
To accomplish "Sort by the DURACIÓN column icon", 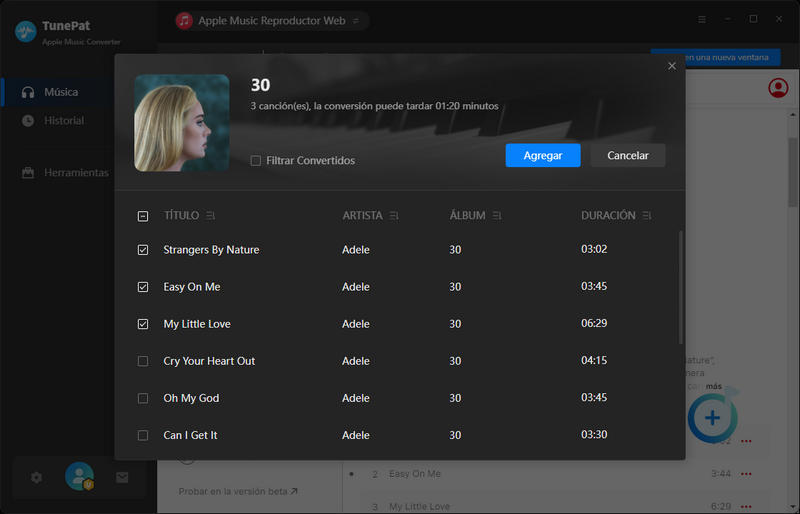I will pyautogui.click(x=648, y=216).
